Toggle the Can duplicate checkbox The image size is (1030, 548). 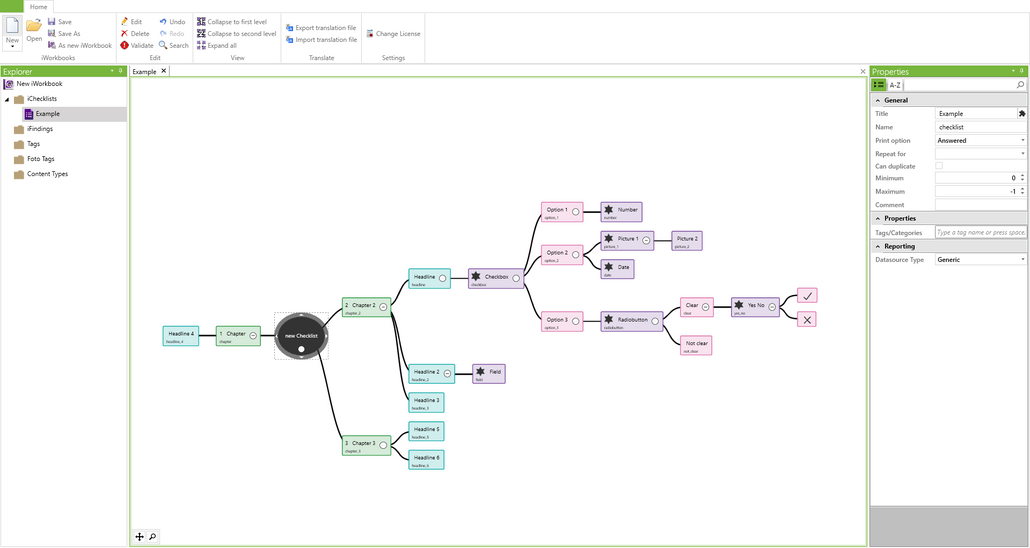click(x=938, y=166)
